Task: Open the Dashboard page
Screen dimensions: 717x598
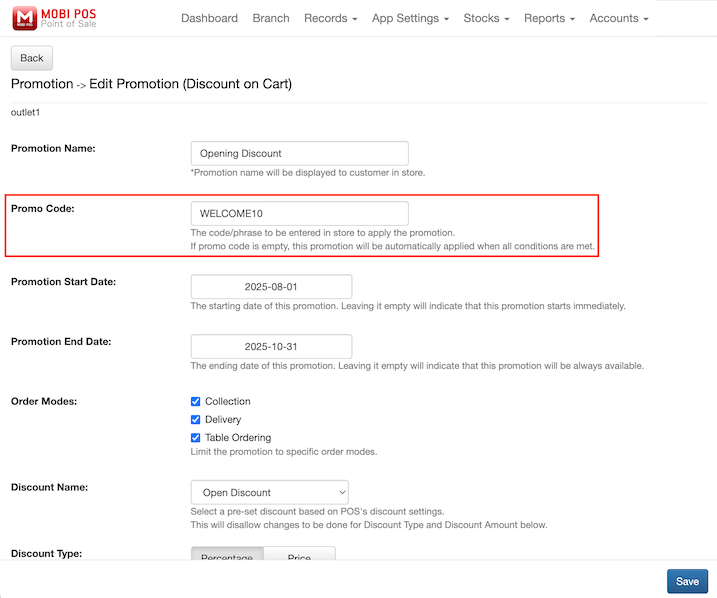Action: [x=209, y=18]
